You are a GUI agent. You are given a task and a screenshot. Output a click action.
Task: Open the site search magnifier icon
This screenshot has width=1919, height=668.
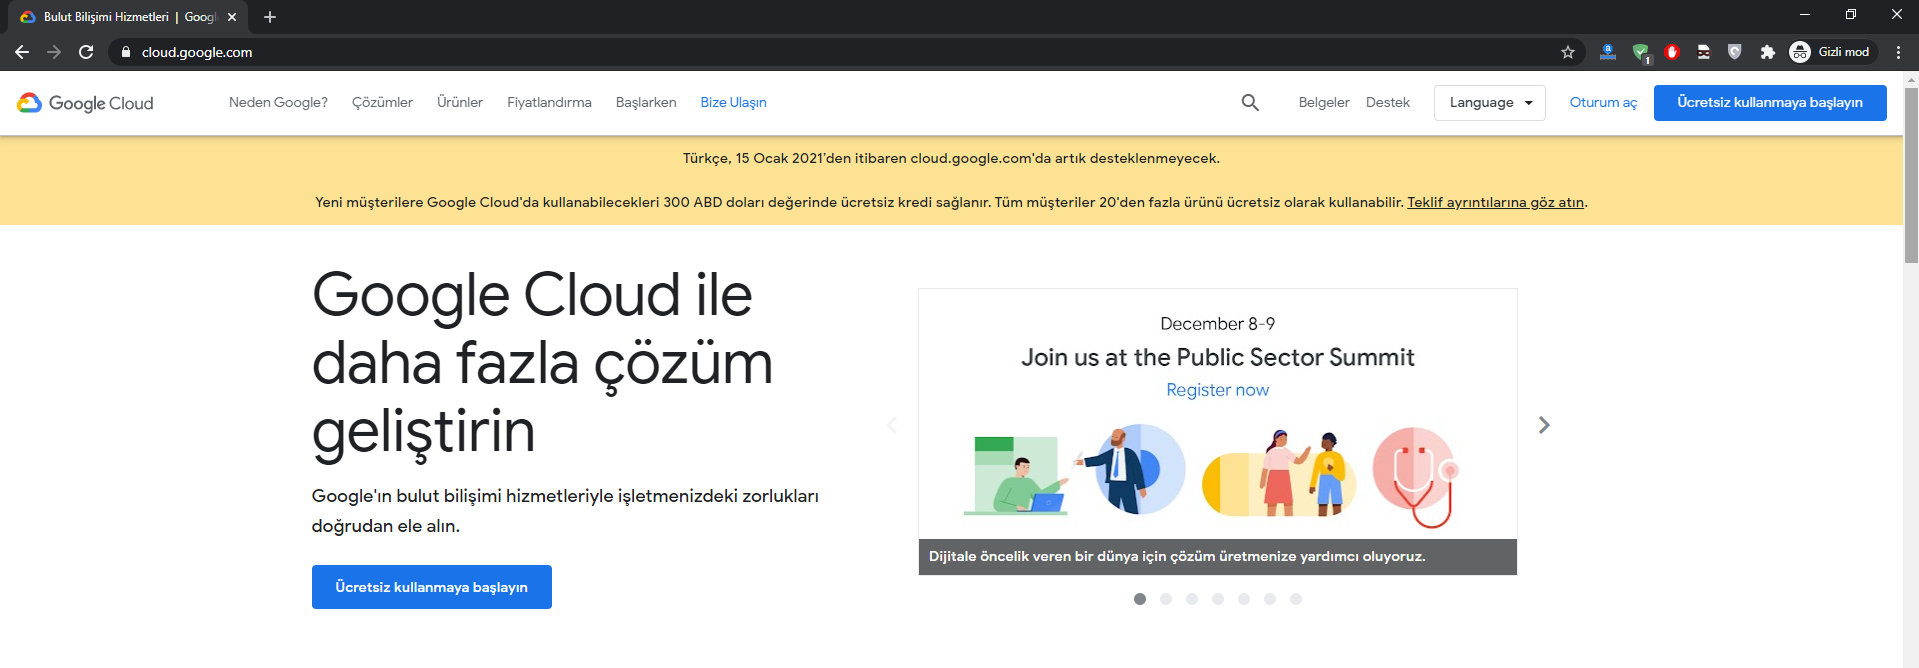point(1250,102)
